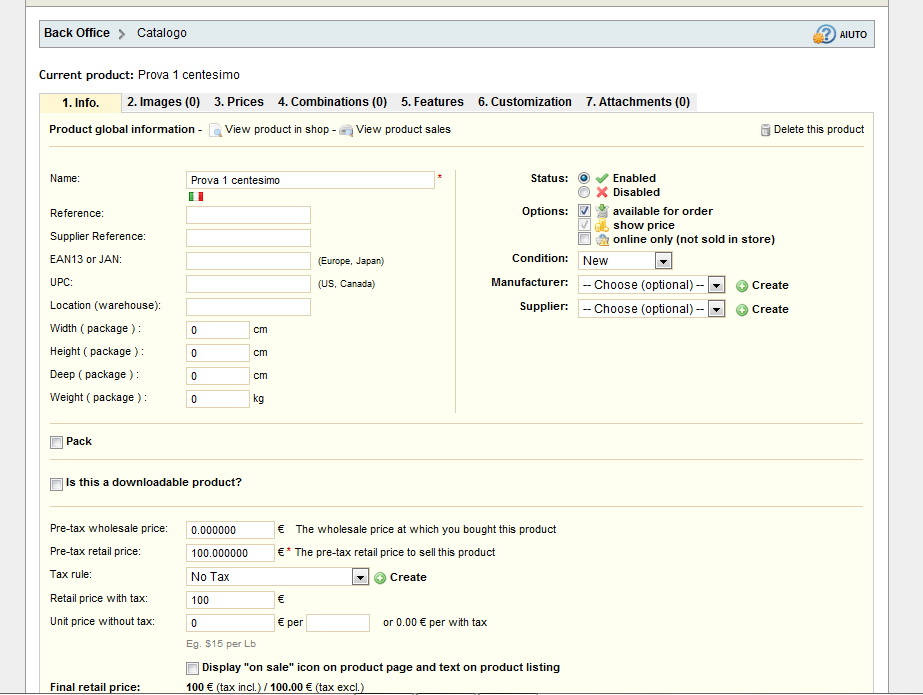The height and width of the screenshot is (695, 923).
Task: Select the Disabled status radio button
Action: click(584, 192)
